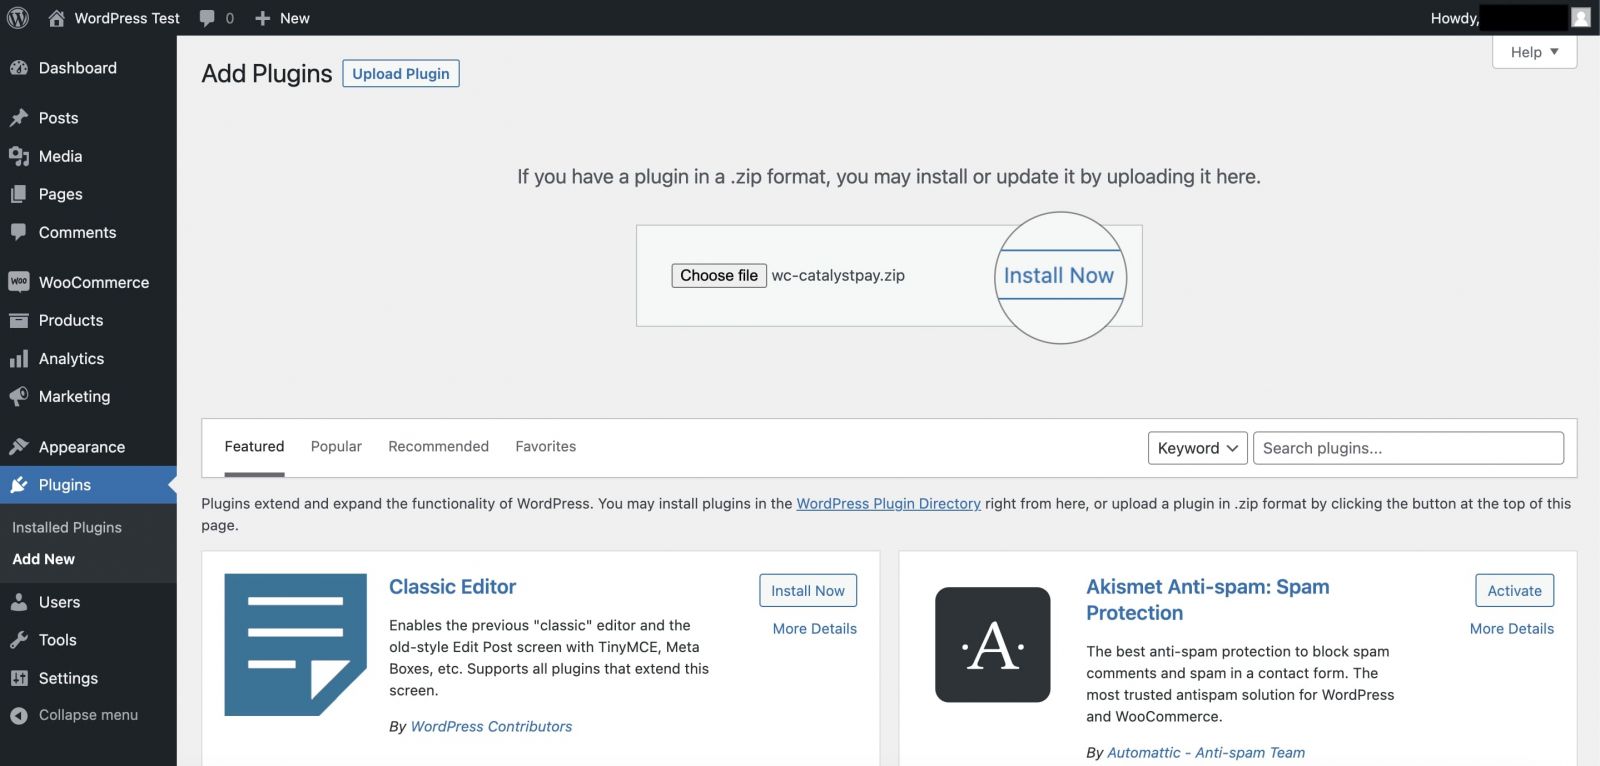Click the Howdy account greeting

pyautogui.click(x=1454, y=18)
